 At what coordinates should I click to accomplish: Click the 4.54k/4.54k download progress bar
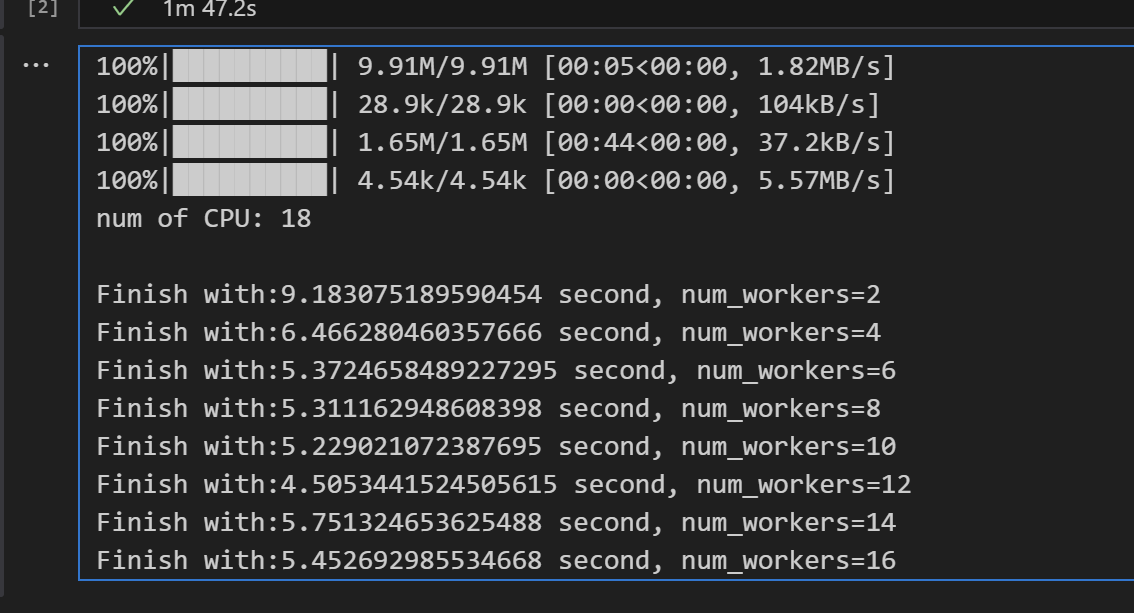[250, 180]
